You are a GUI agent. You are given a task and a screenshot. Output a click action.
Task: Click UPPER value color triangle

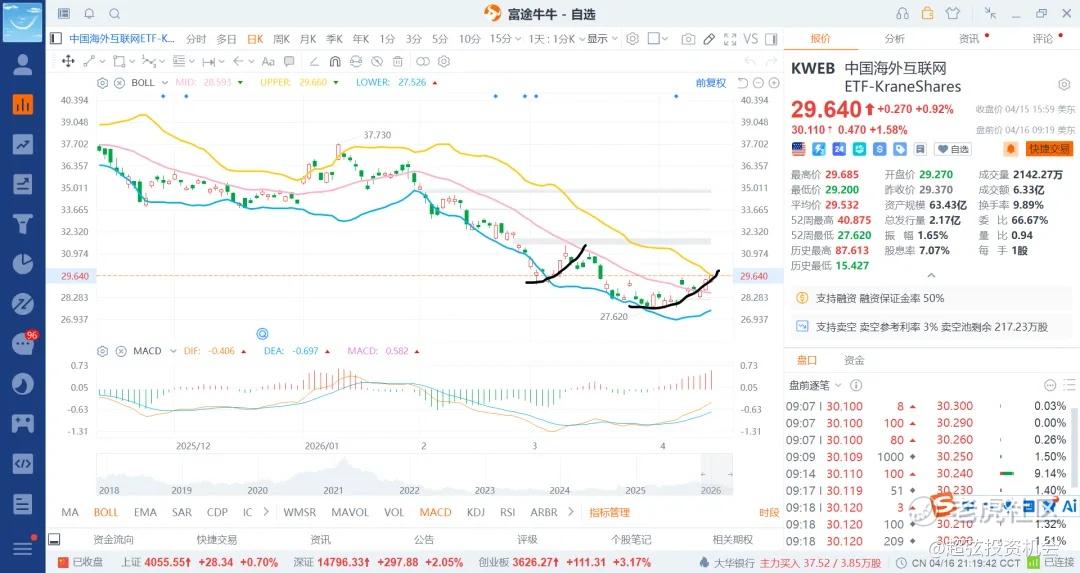pos(335,83)
